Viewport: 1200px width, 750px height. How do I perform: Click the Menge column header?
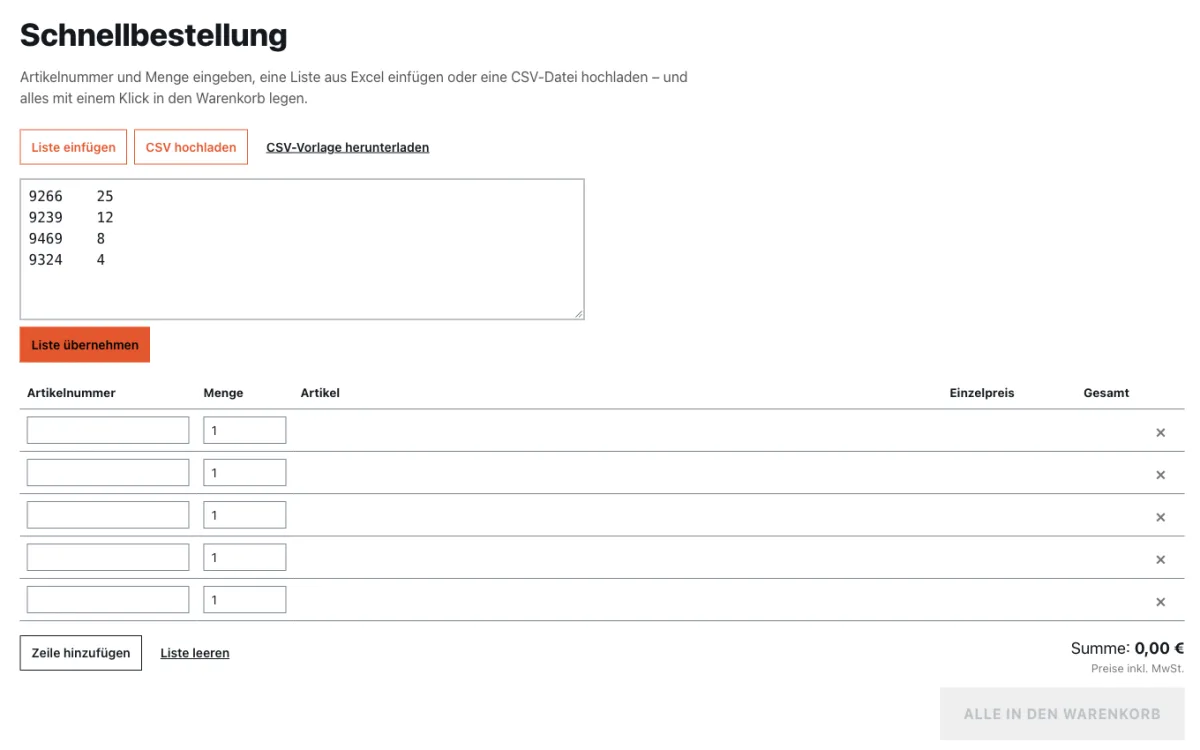click(x=223, y=393)
